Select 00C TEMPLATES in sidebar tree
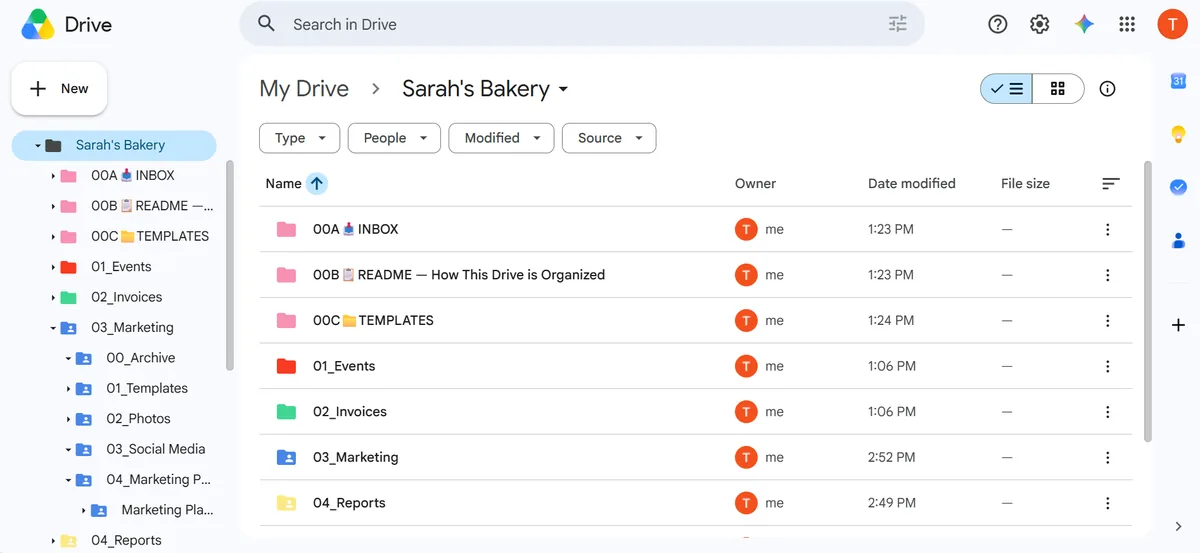1200x553 pixels. [150, 236]
